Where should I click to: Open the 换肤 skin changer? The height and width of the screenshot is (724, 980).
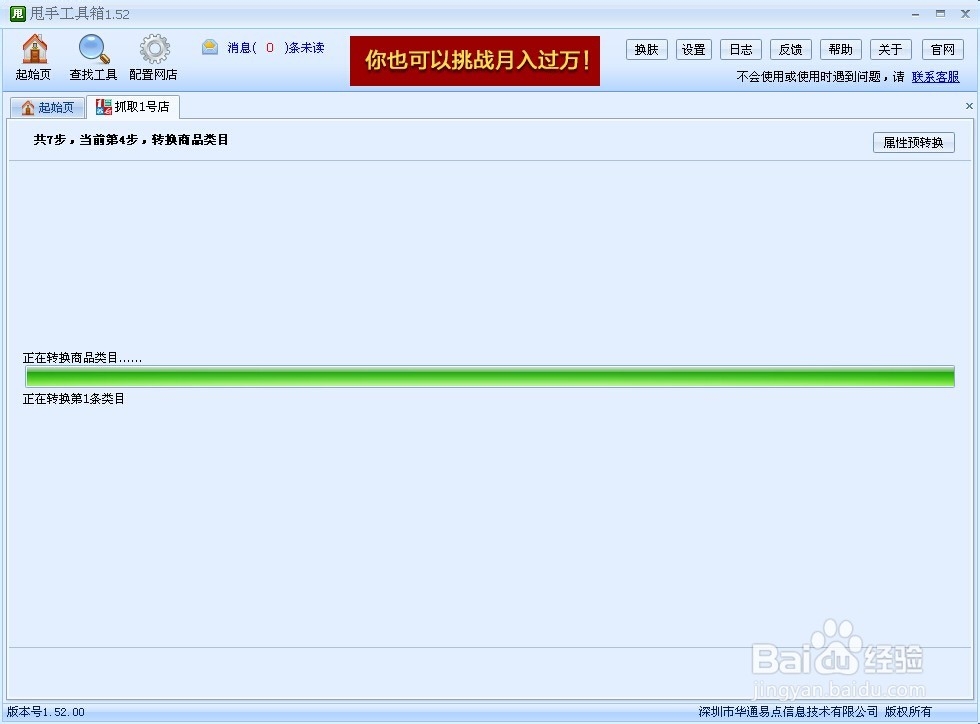click(x=646, y=49)
